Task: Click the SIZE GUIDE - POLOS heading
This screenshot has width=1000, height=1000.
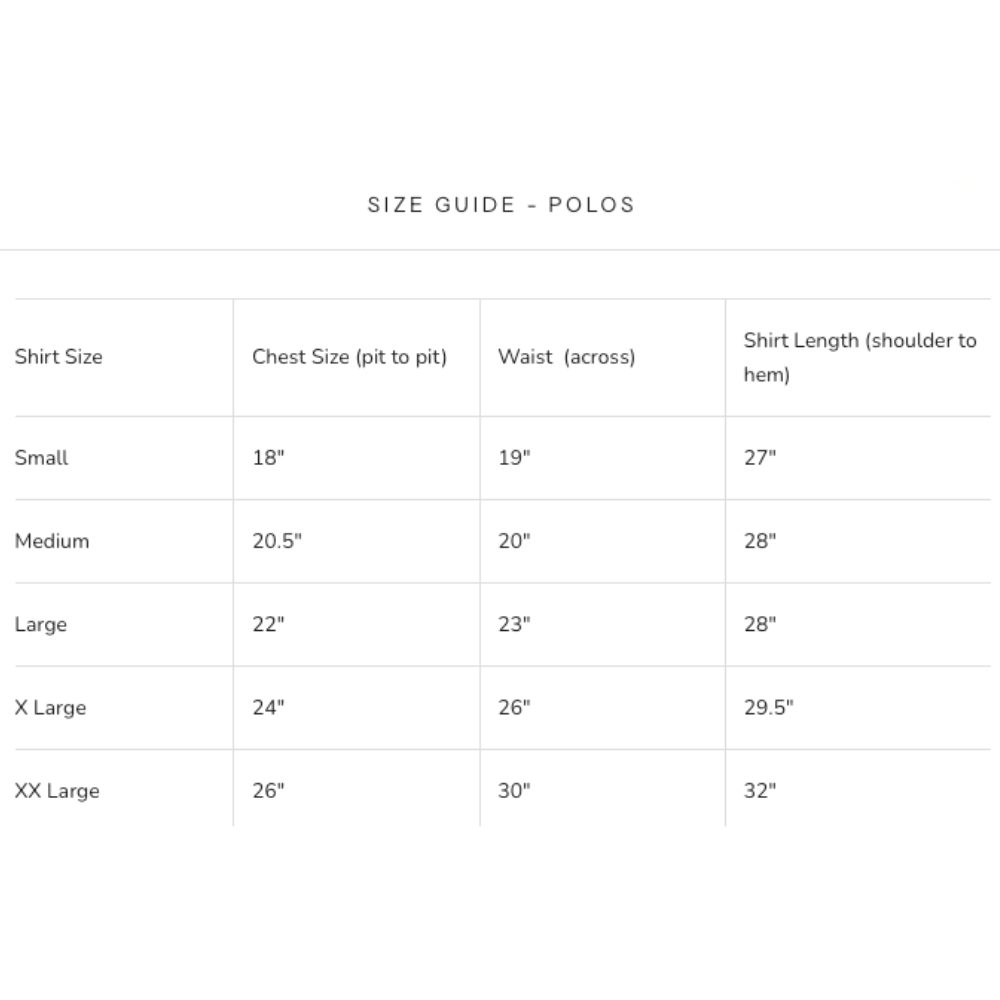Action: (501, 205)
